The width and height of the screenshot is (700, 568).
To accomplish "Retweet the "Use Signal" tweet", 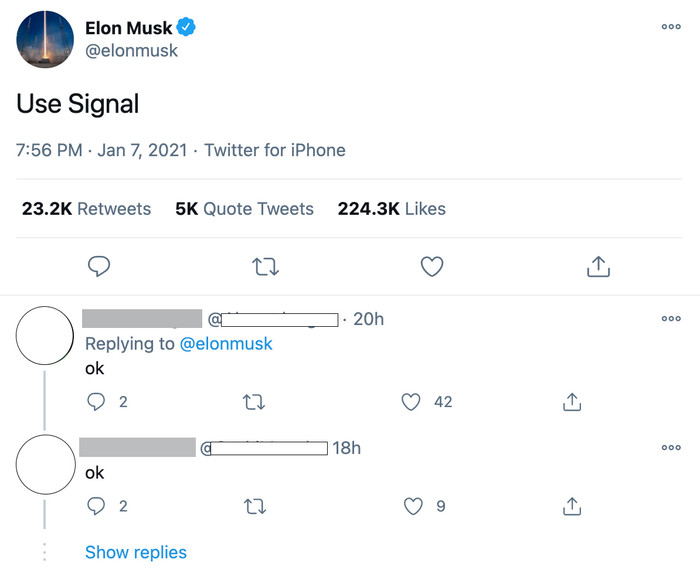I will (x=266, y=267).
